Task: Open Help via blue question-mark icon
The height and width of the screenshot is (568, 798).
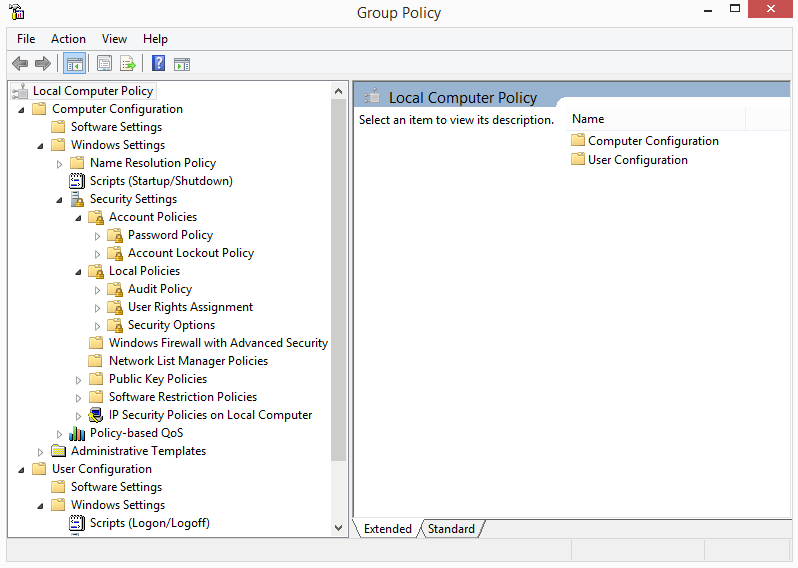Action: coord(158,64)
